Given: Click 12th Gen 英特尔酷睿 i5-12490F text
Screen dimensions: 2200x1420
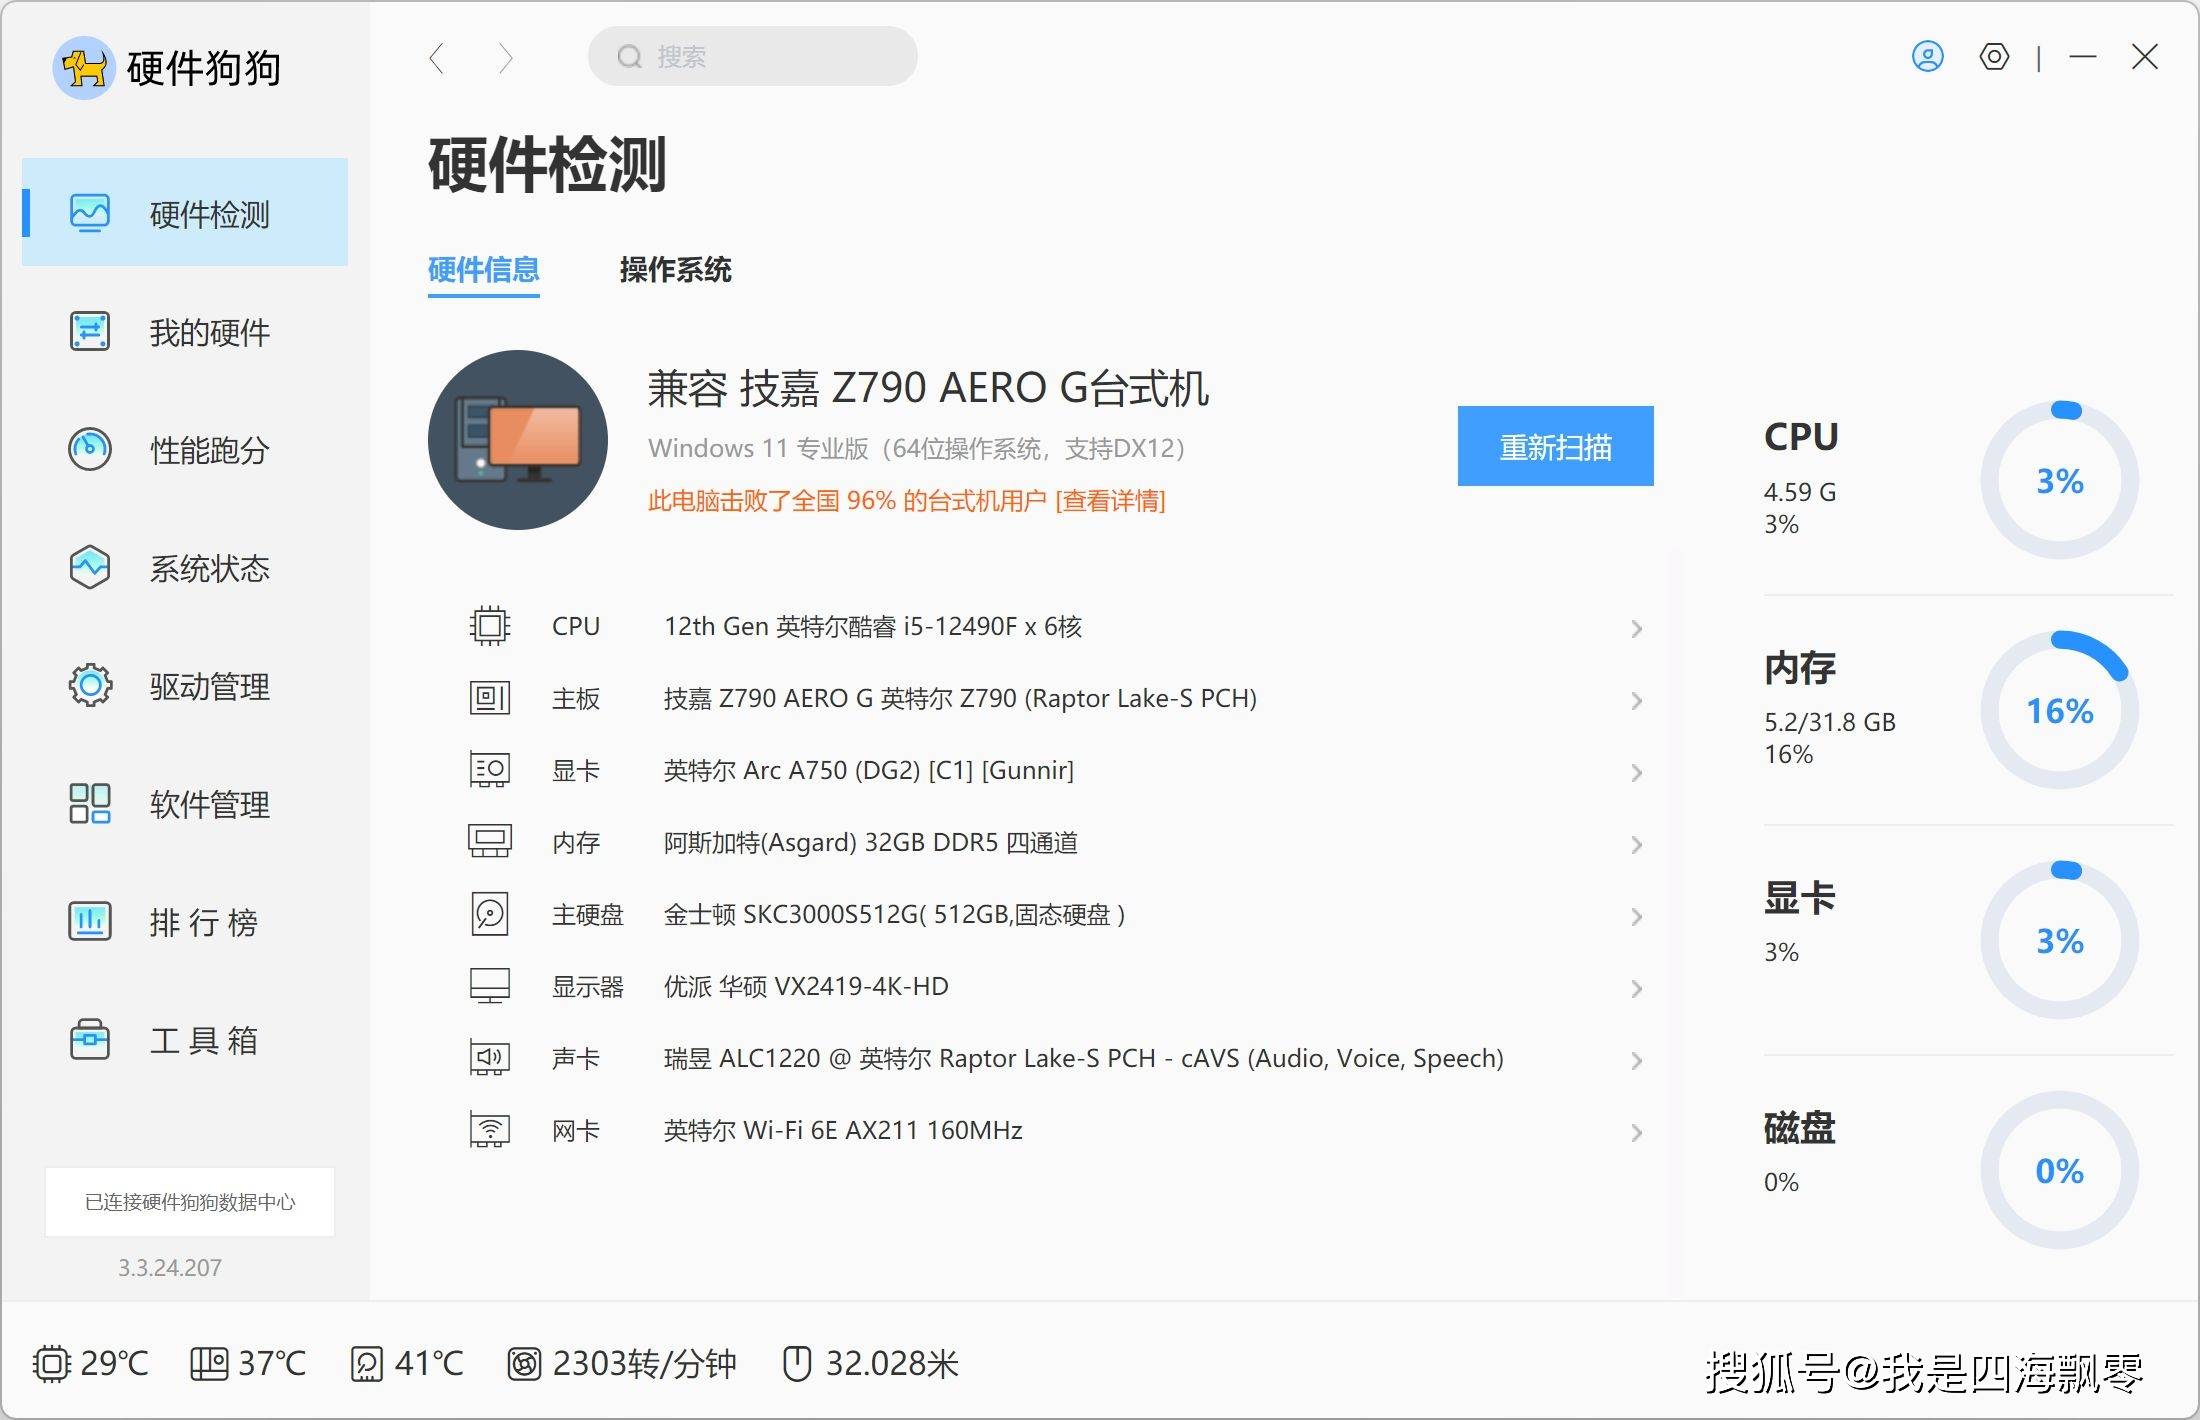Looking at the screenshot, I should 872,626.
